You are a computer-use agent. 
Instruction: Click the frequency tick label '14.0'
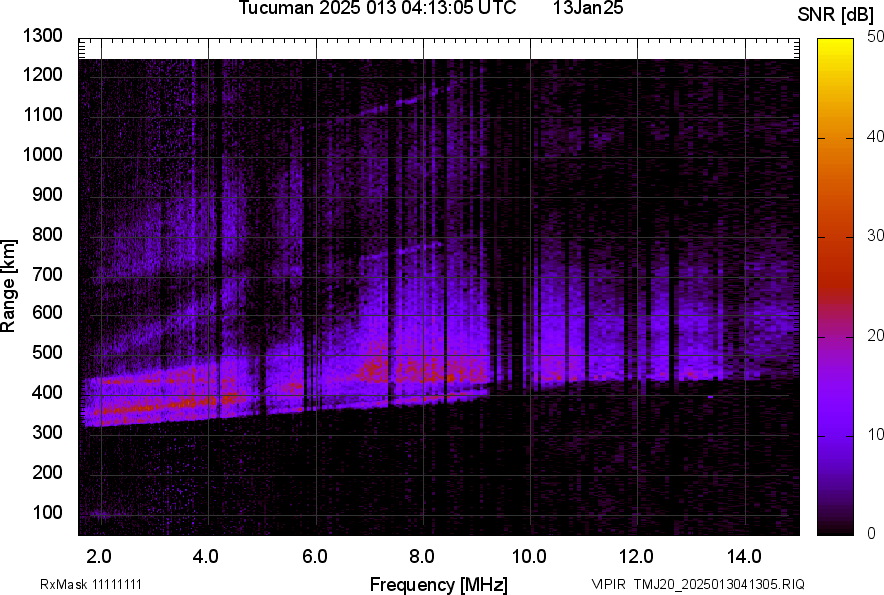click(x=744, y=557)
